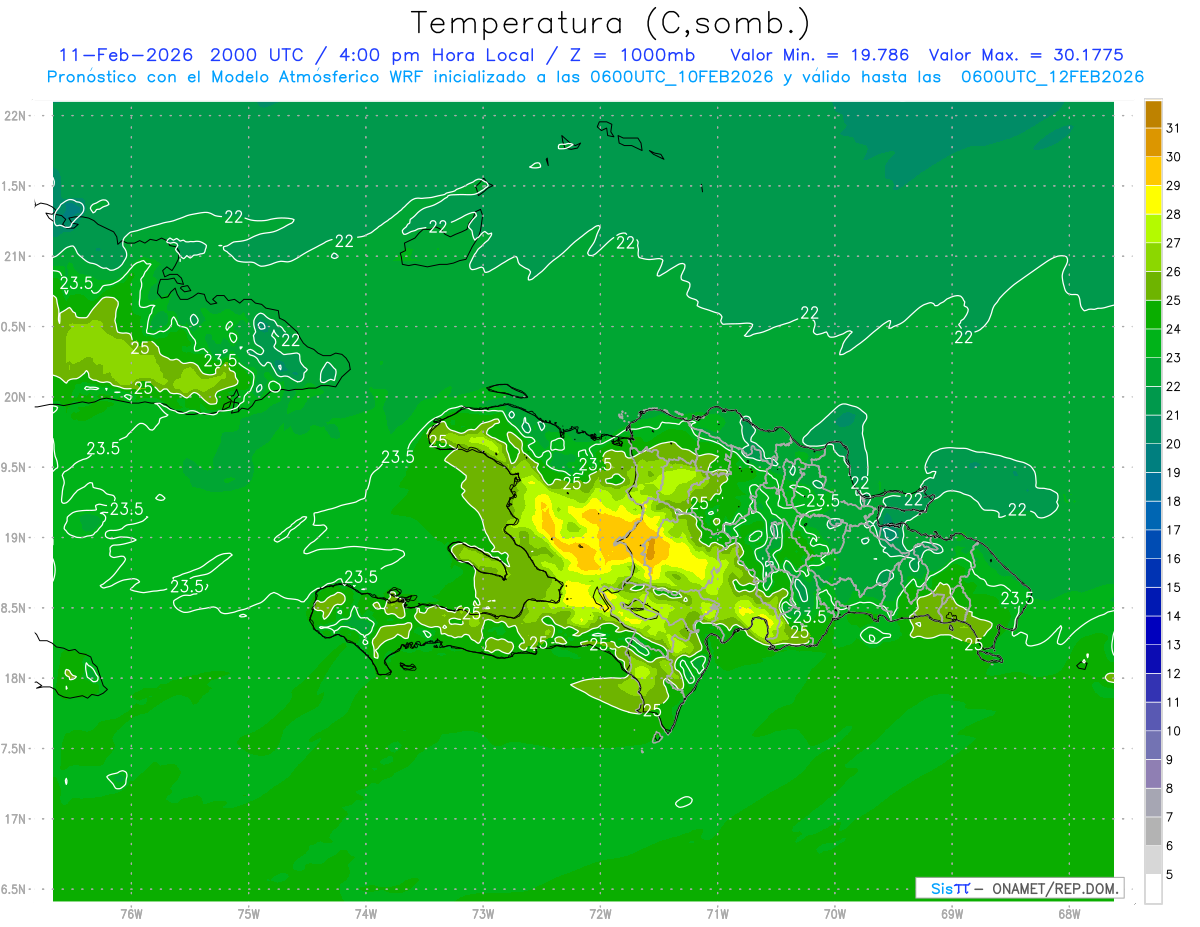Viewport: 1200px width, 927px height.
Task: Click the legend value 10
Action: (1173, 731)
